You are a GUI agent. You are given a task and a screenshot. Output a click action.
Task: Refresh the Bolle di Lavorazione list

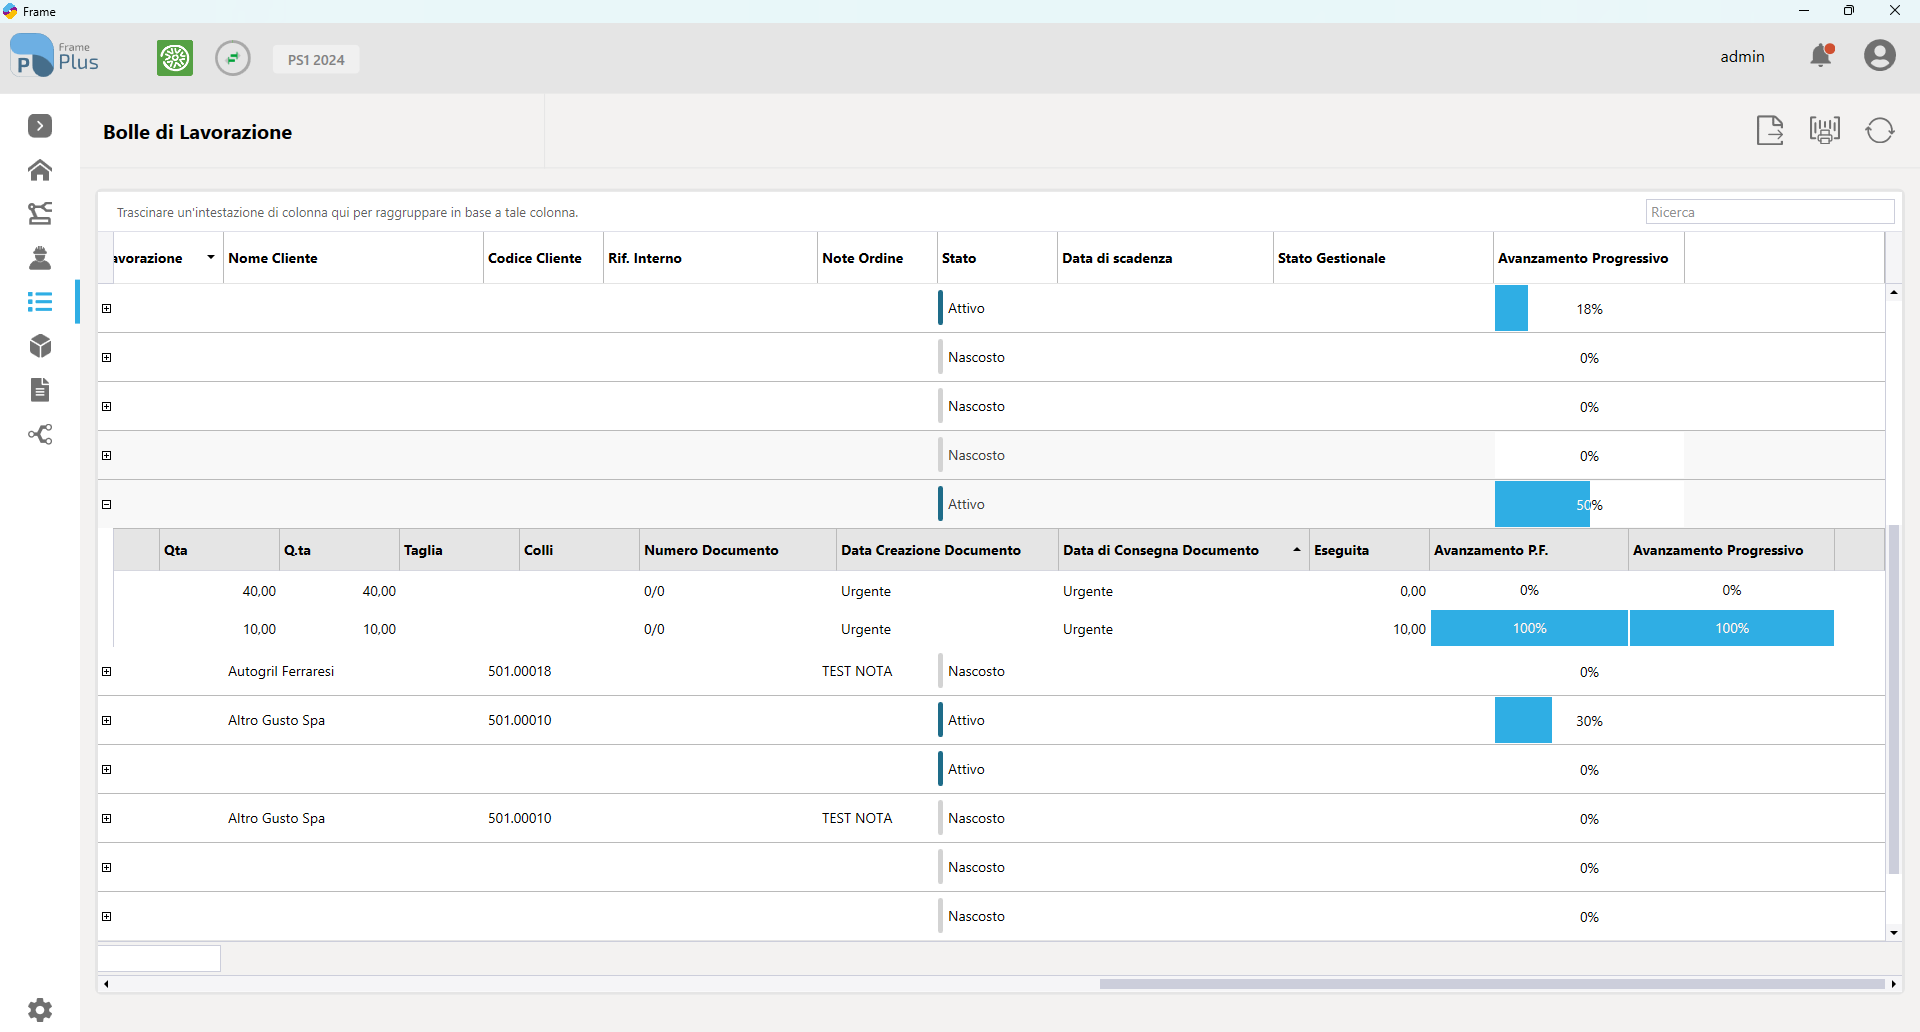1880,130
